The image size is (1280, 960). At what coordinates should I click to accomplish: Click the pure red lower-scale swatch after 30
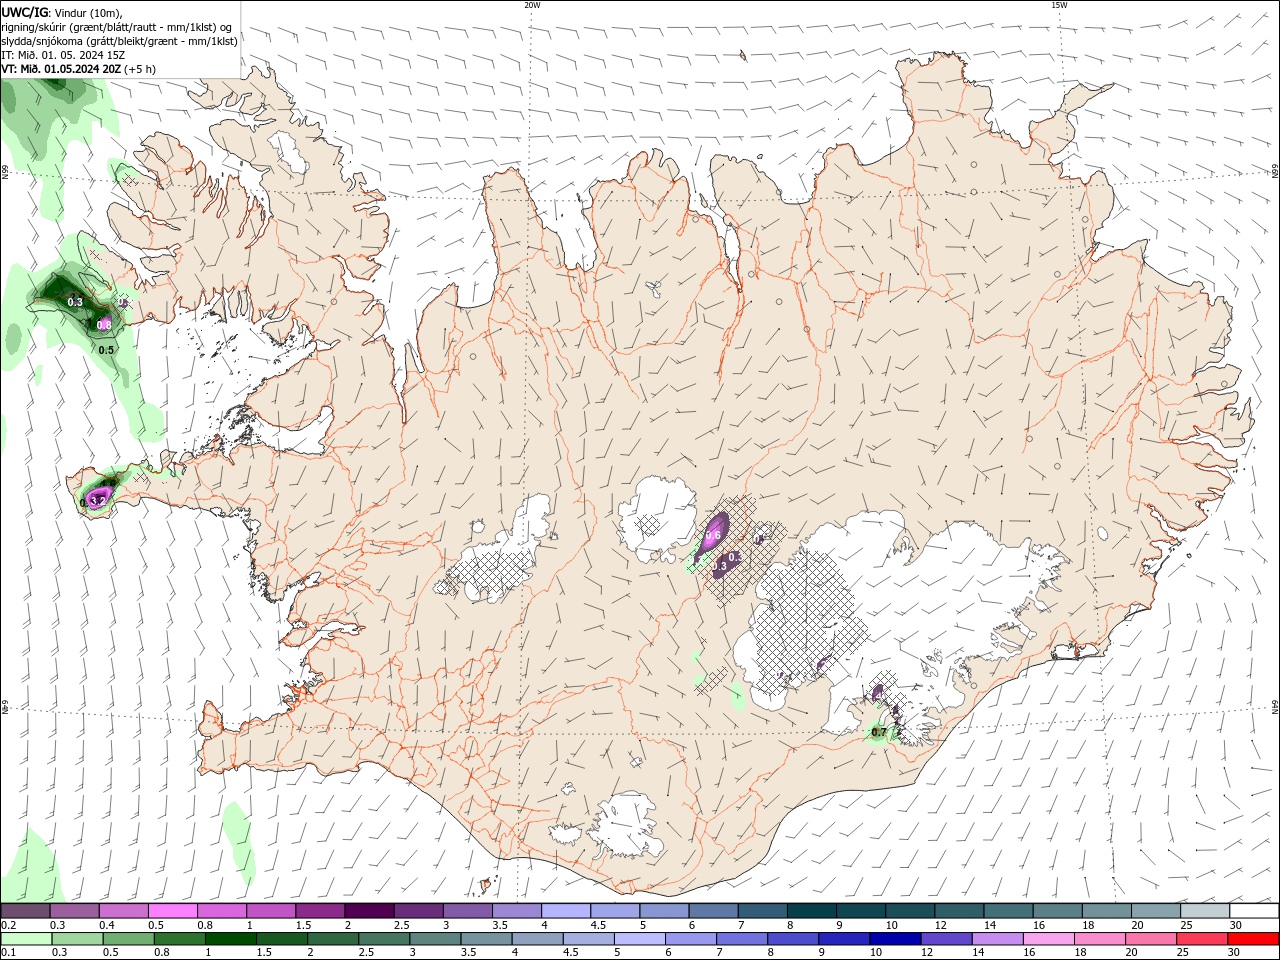(x=1254, y=939)
